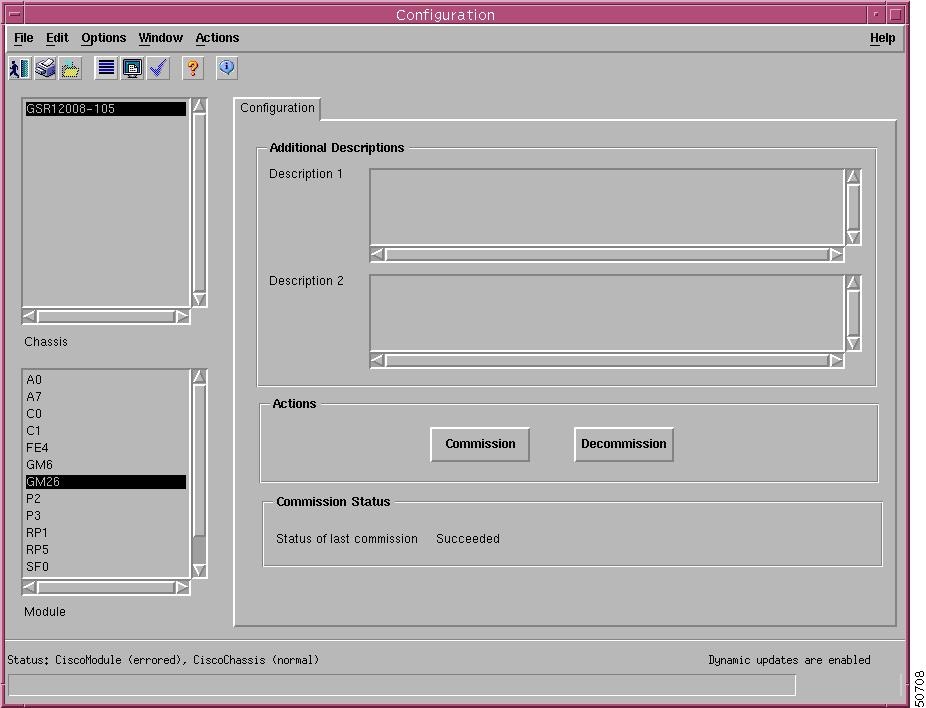Select module P3 in the list
This screenshot has width=926, height=708.
click(x=106, y=515)
